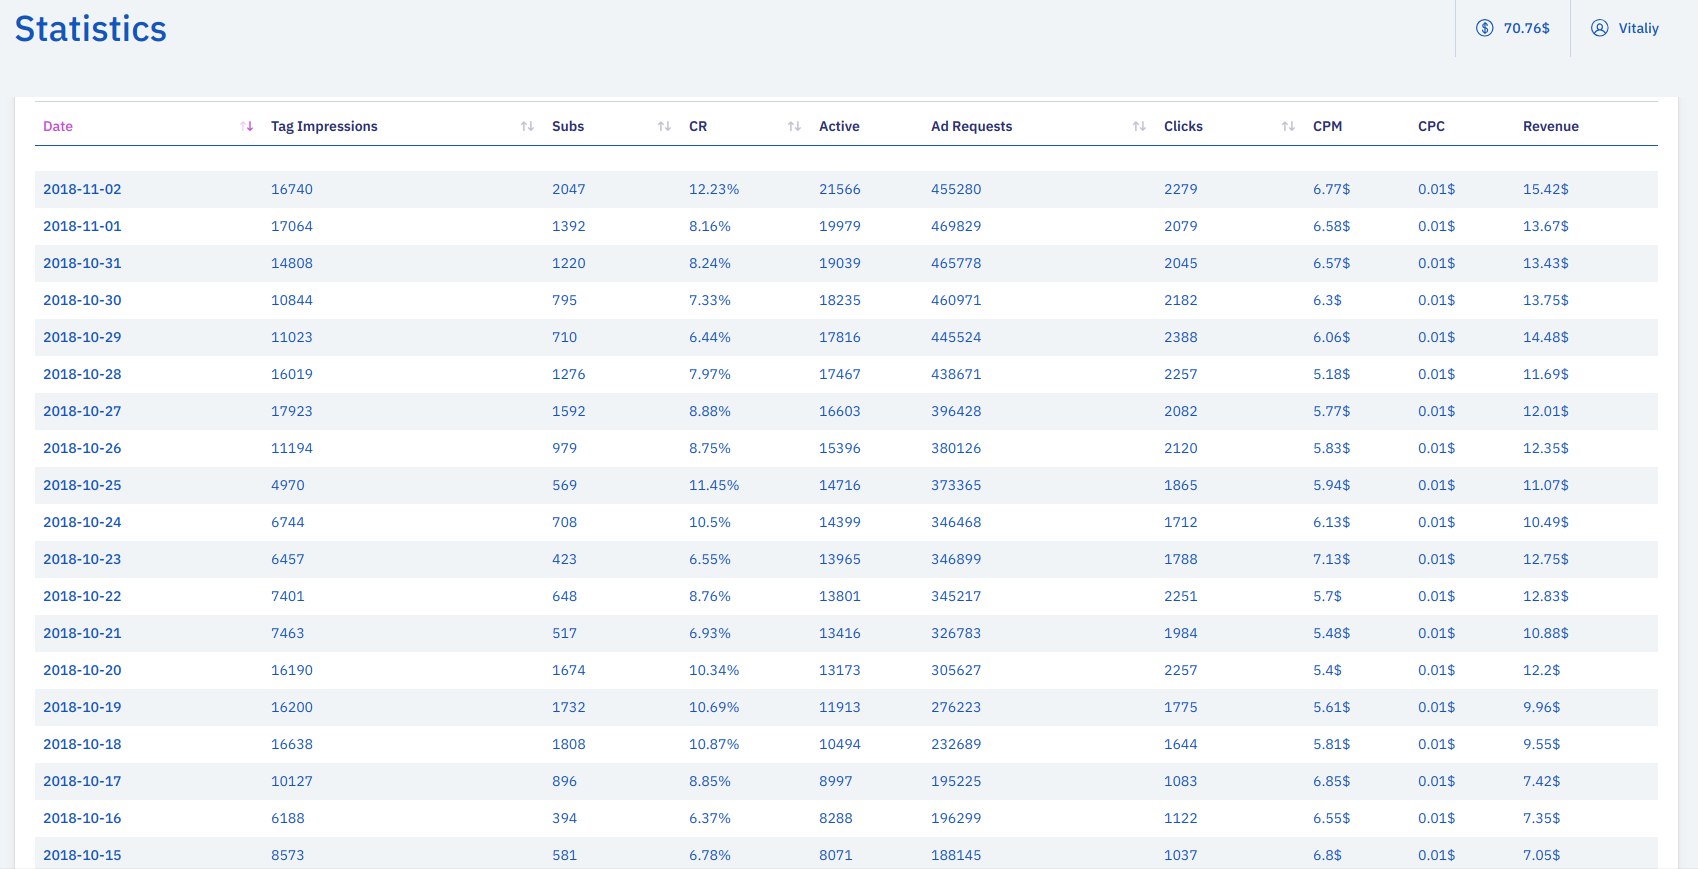Click the Ad Requests column header
This screenshot has width=1698, height=869.
pyautogui.click(x=971, y=126)
